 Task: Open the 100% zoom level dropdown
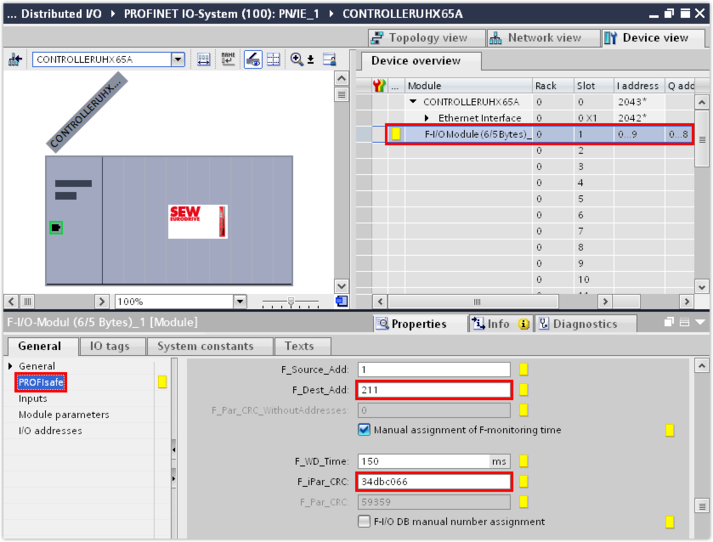(x=240, y=301)
